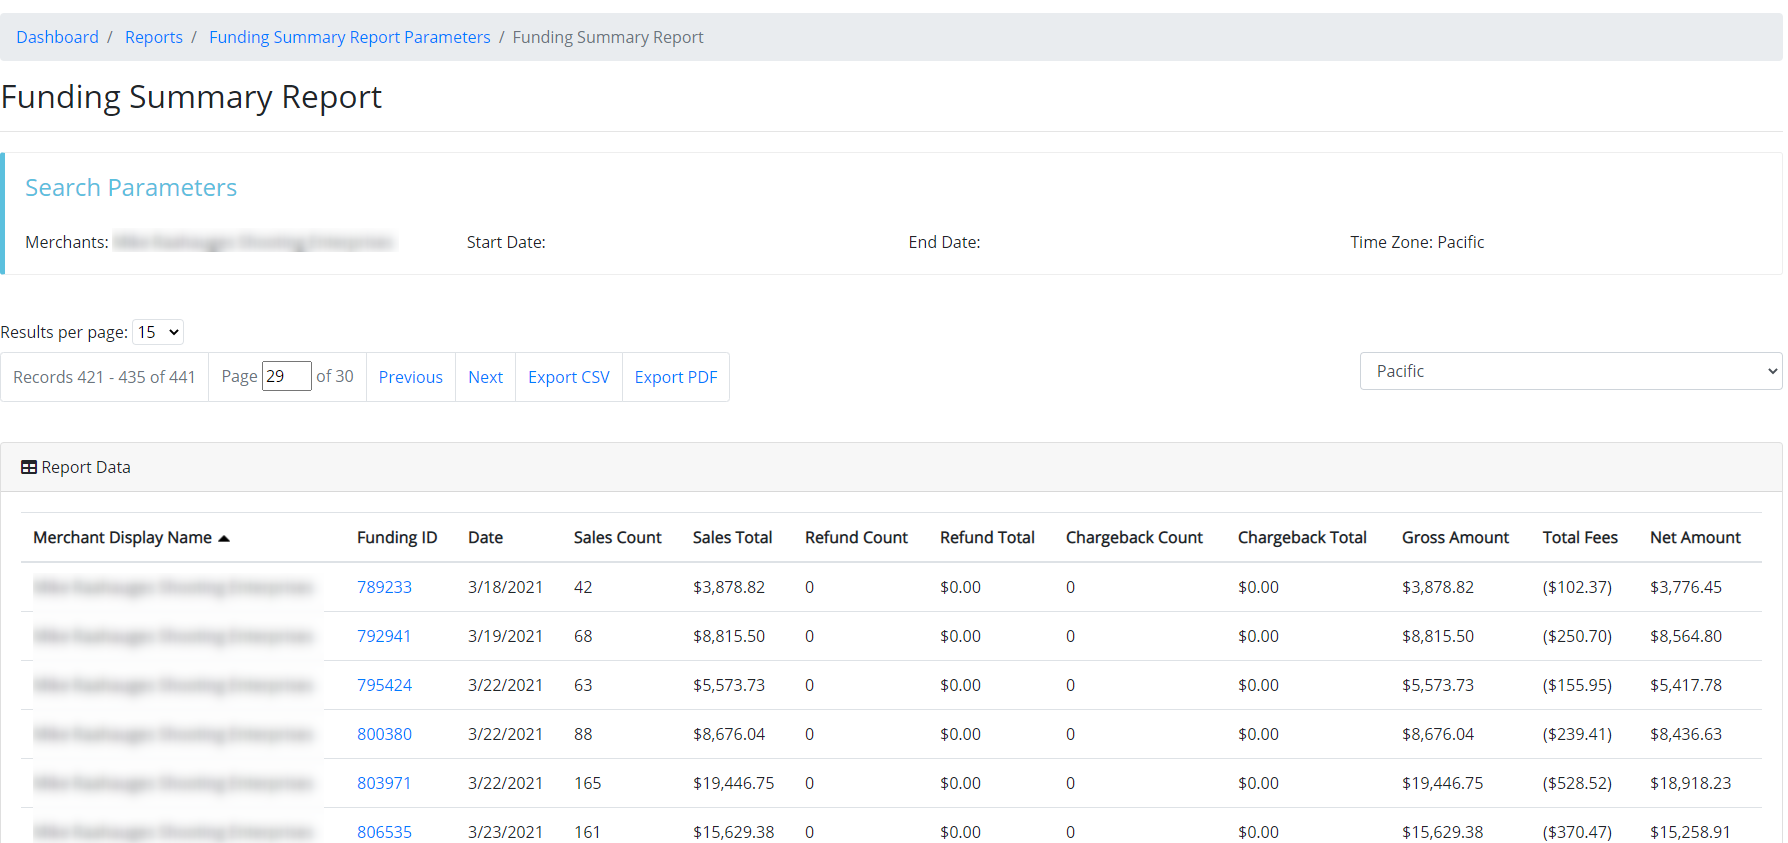Sort by Refund Total column header
Image resolution: width=1788 pixels, height=843 pixels.
[987, 537]
